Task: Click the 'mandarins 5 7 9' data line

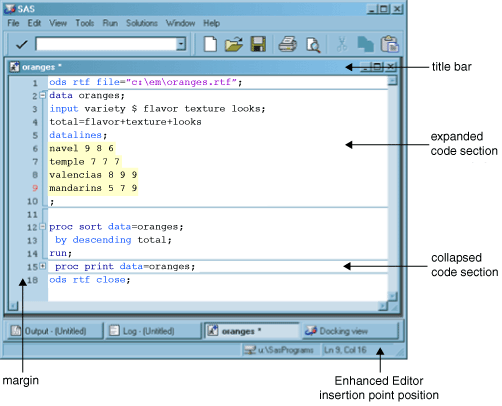Action: tap(93, 188)
